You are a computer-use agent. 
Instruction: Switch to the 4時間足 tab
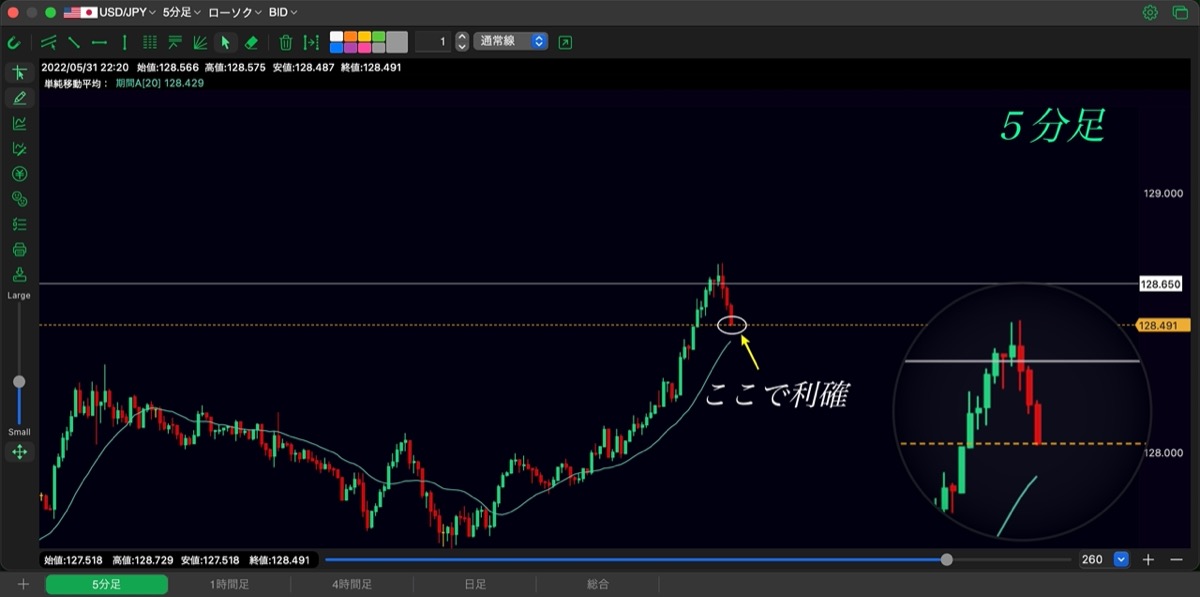click(x=352, y=584)
